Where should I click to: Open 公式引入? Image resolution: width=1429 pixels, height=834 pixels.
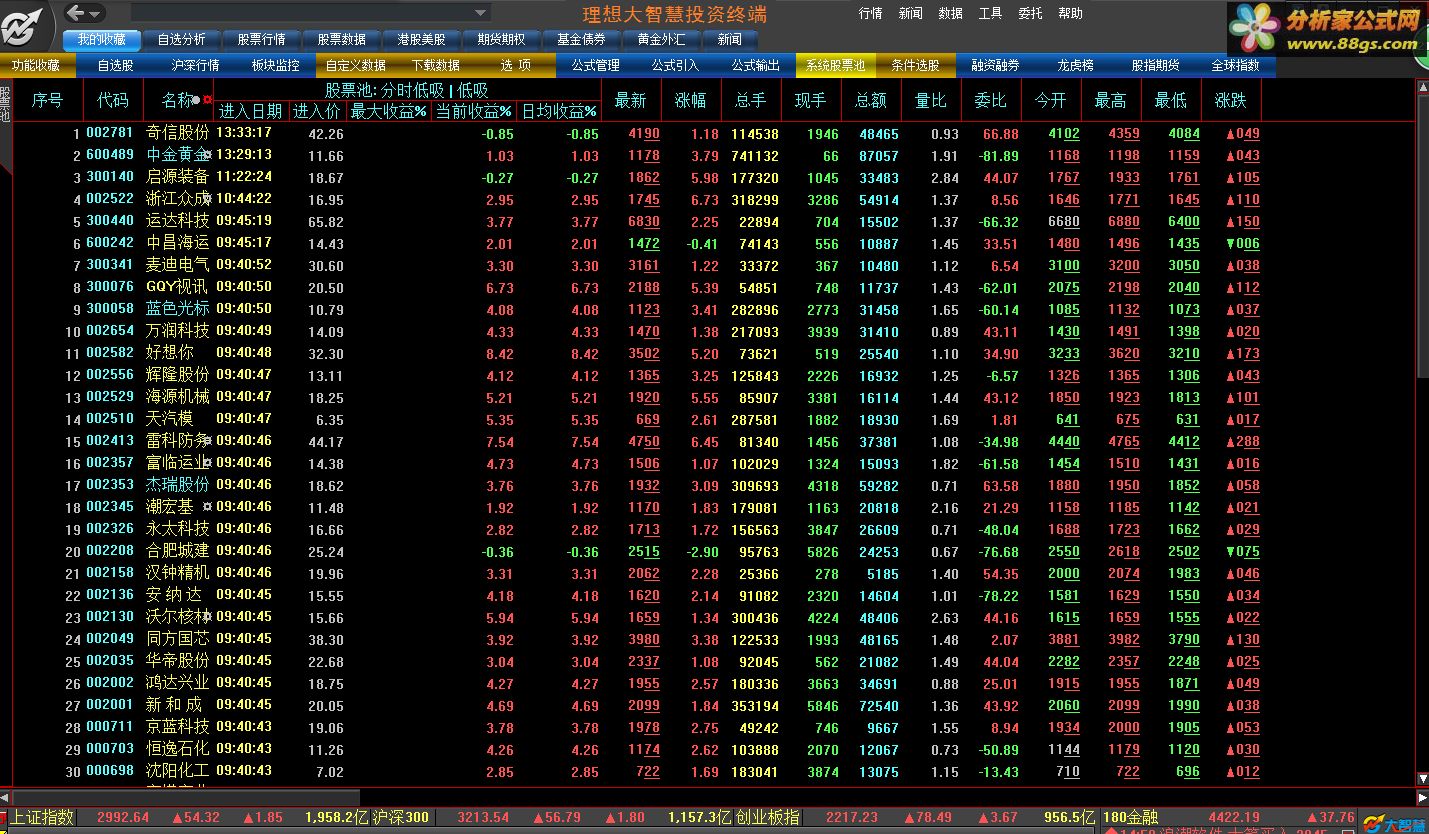[676, 65]
